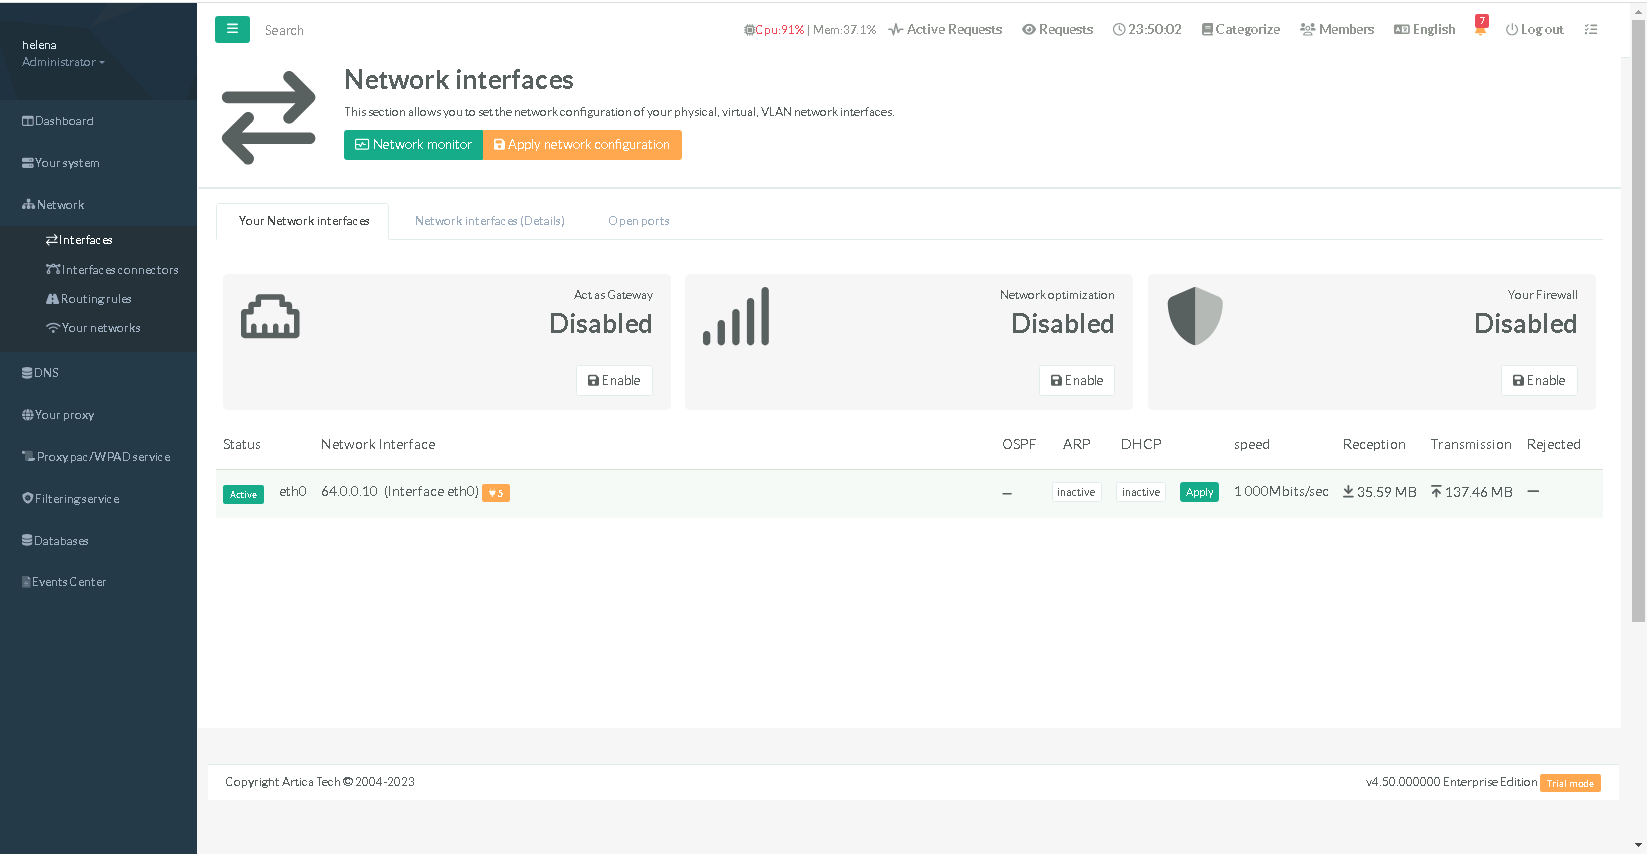Open the Network monitor
1647x854 pixels.
[x=413, y=145]
